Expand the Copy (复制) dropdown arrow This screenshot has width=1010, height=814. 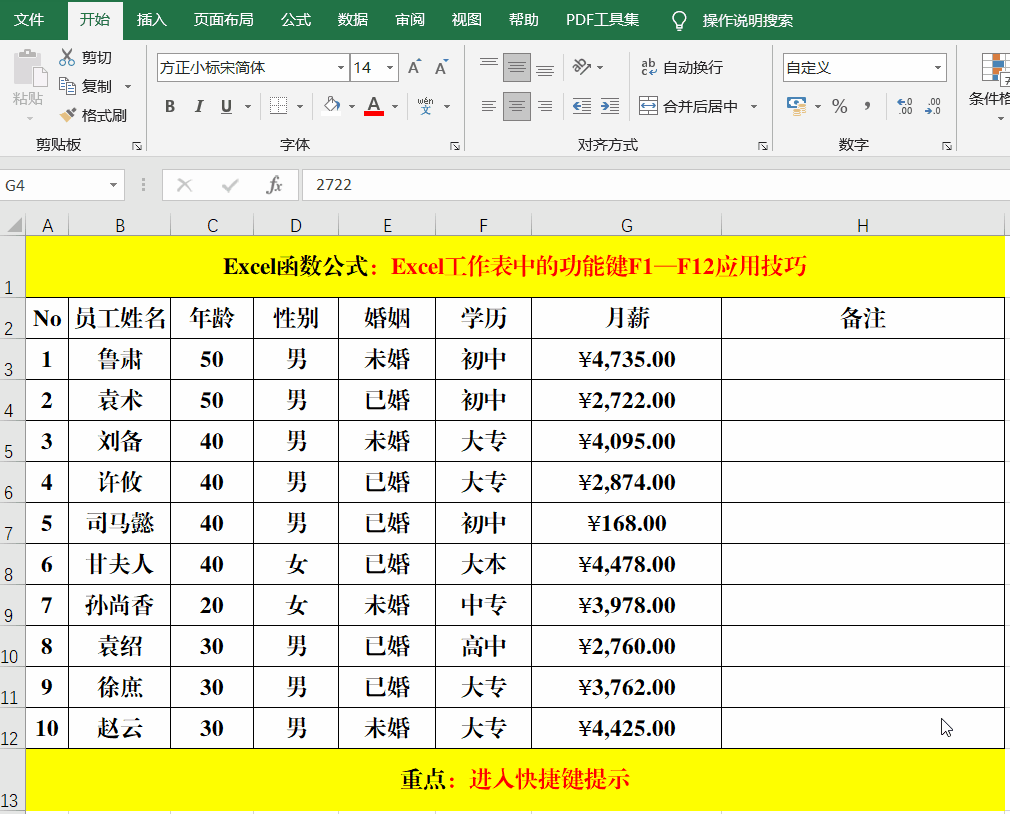click(128, 86)
